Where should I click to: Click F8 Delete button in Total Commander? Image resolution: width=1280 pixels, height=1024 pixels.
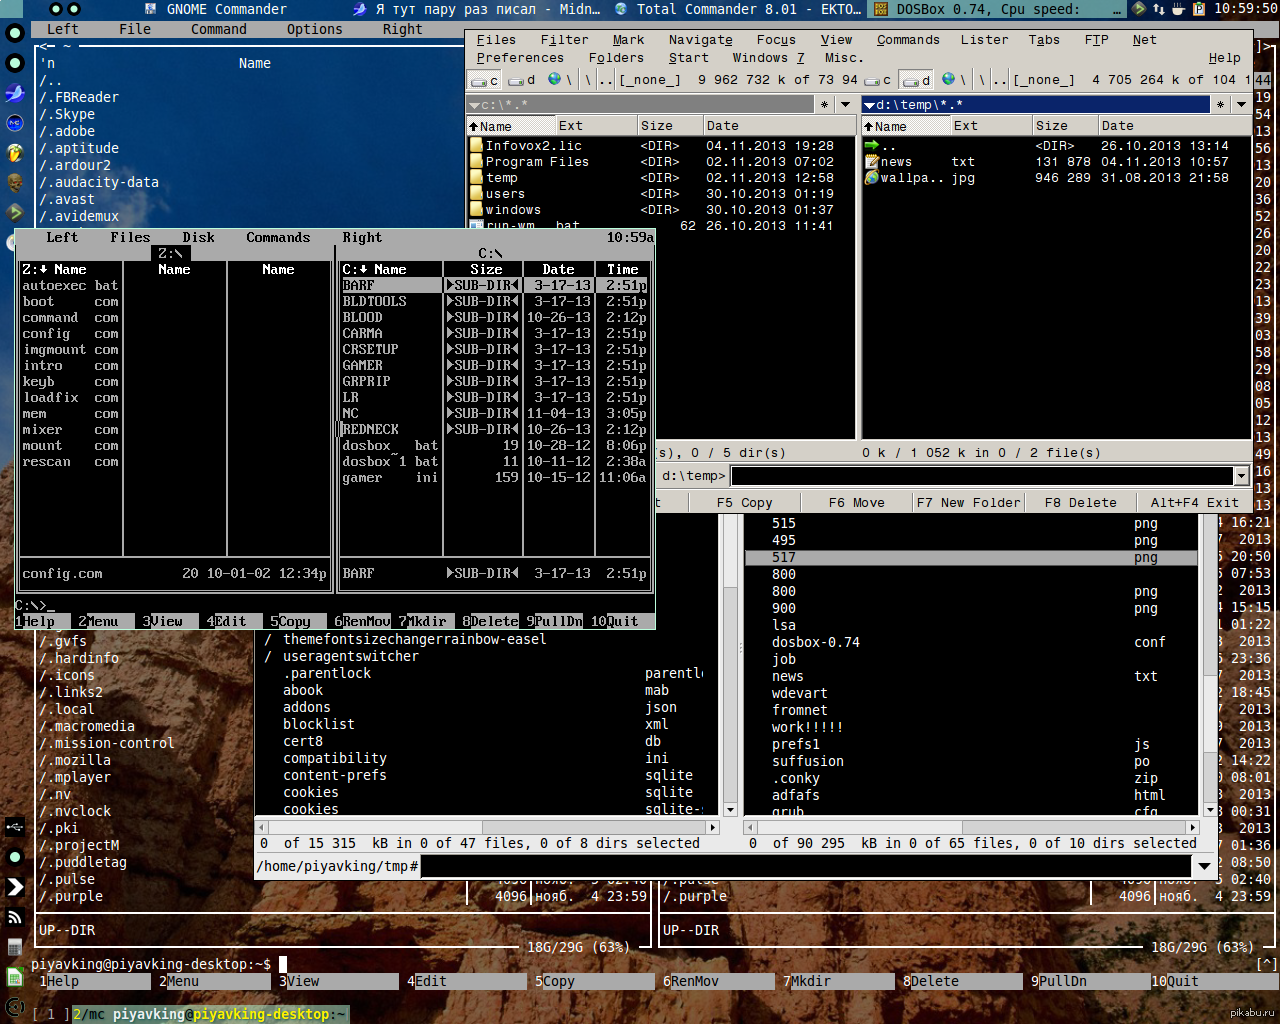tap(1080, 503)
